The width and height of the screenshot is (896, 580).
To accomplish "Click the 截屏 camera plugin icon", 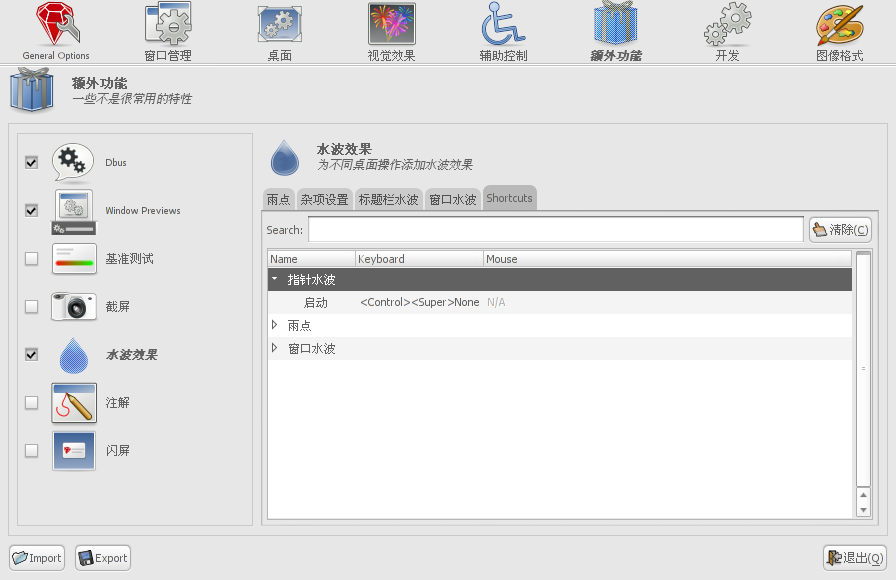I will [74, 307].
